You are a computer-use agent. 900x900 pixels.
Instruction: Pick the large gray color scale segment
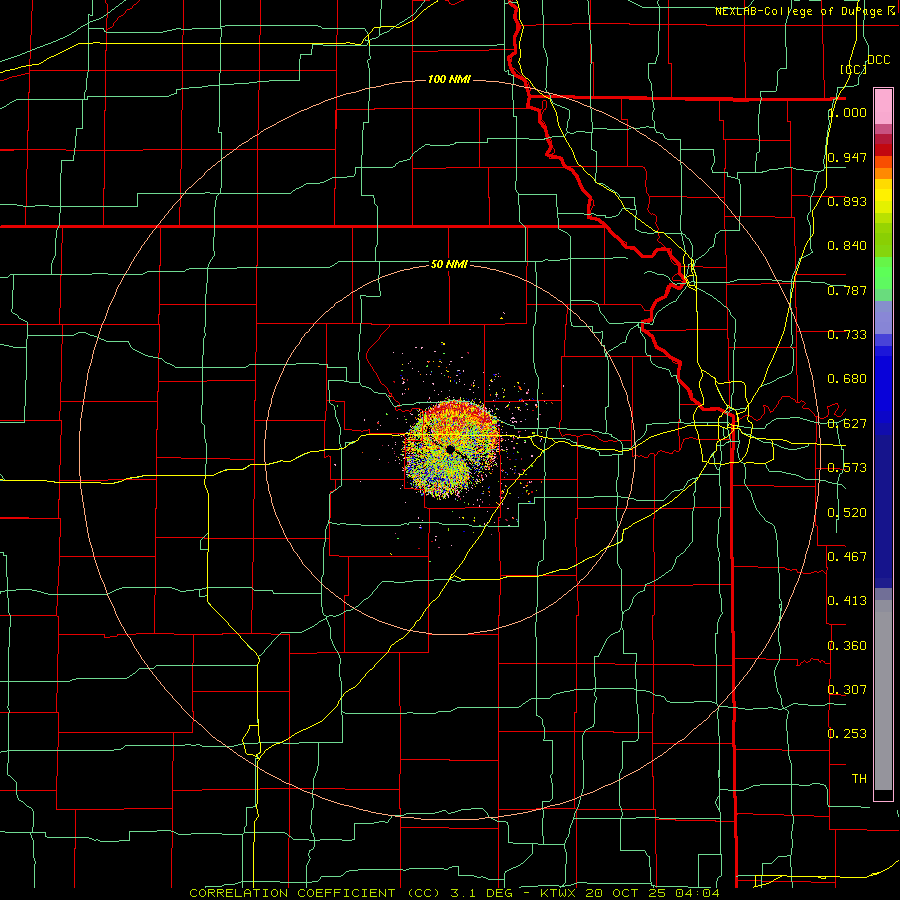[883, 695]
